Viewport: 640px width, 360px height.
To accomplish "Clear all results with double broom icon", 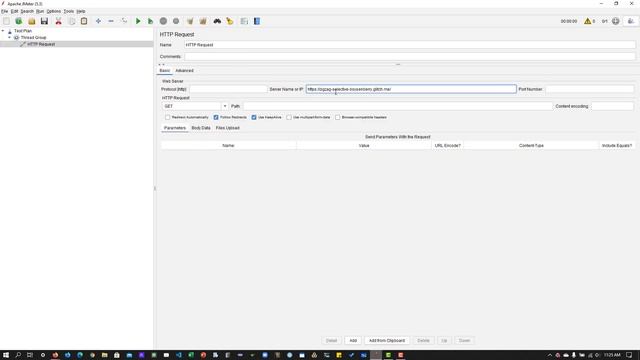I will tap(203, 21).
